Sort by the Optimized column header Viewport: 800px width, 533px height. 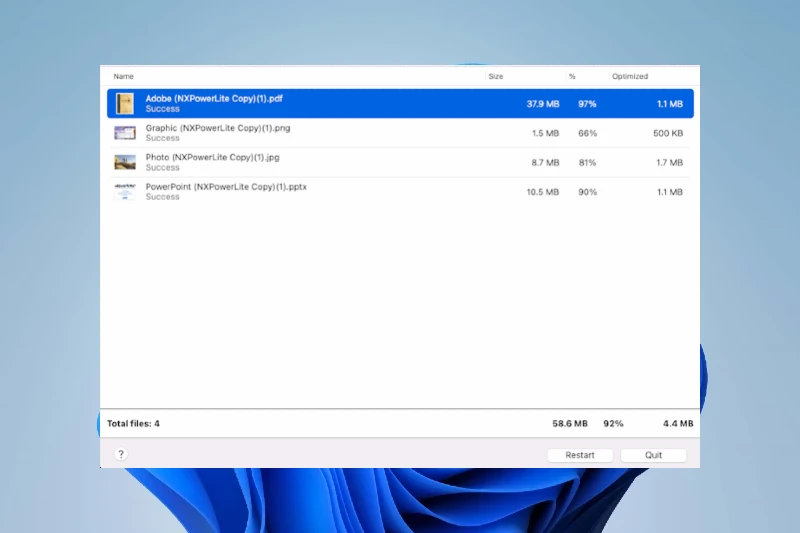(x=630, y=77)
